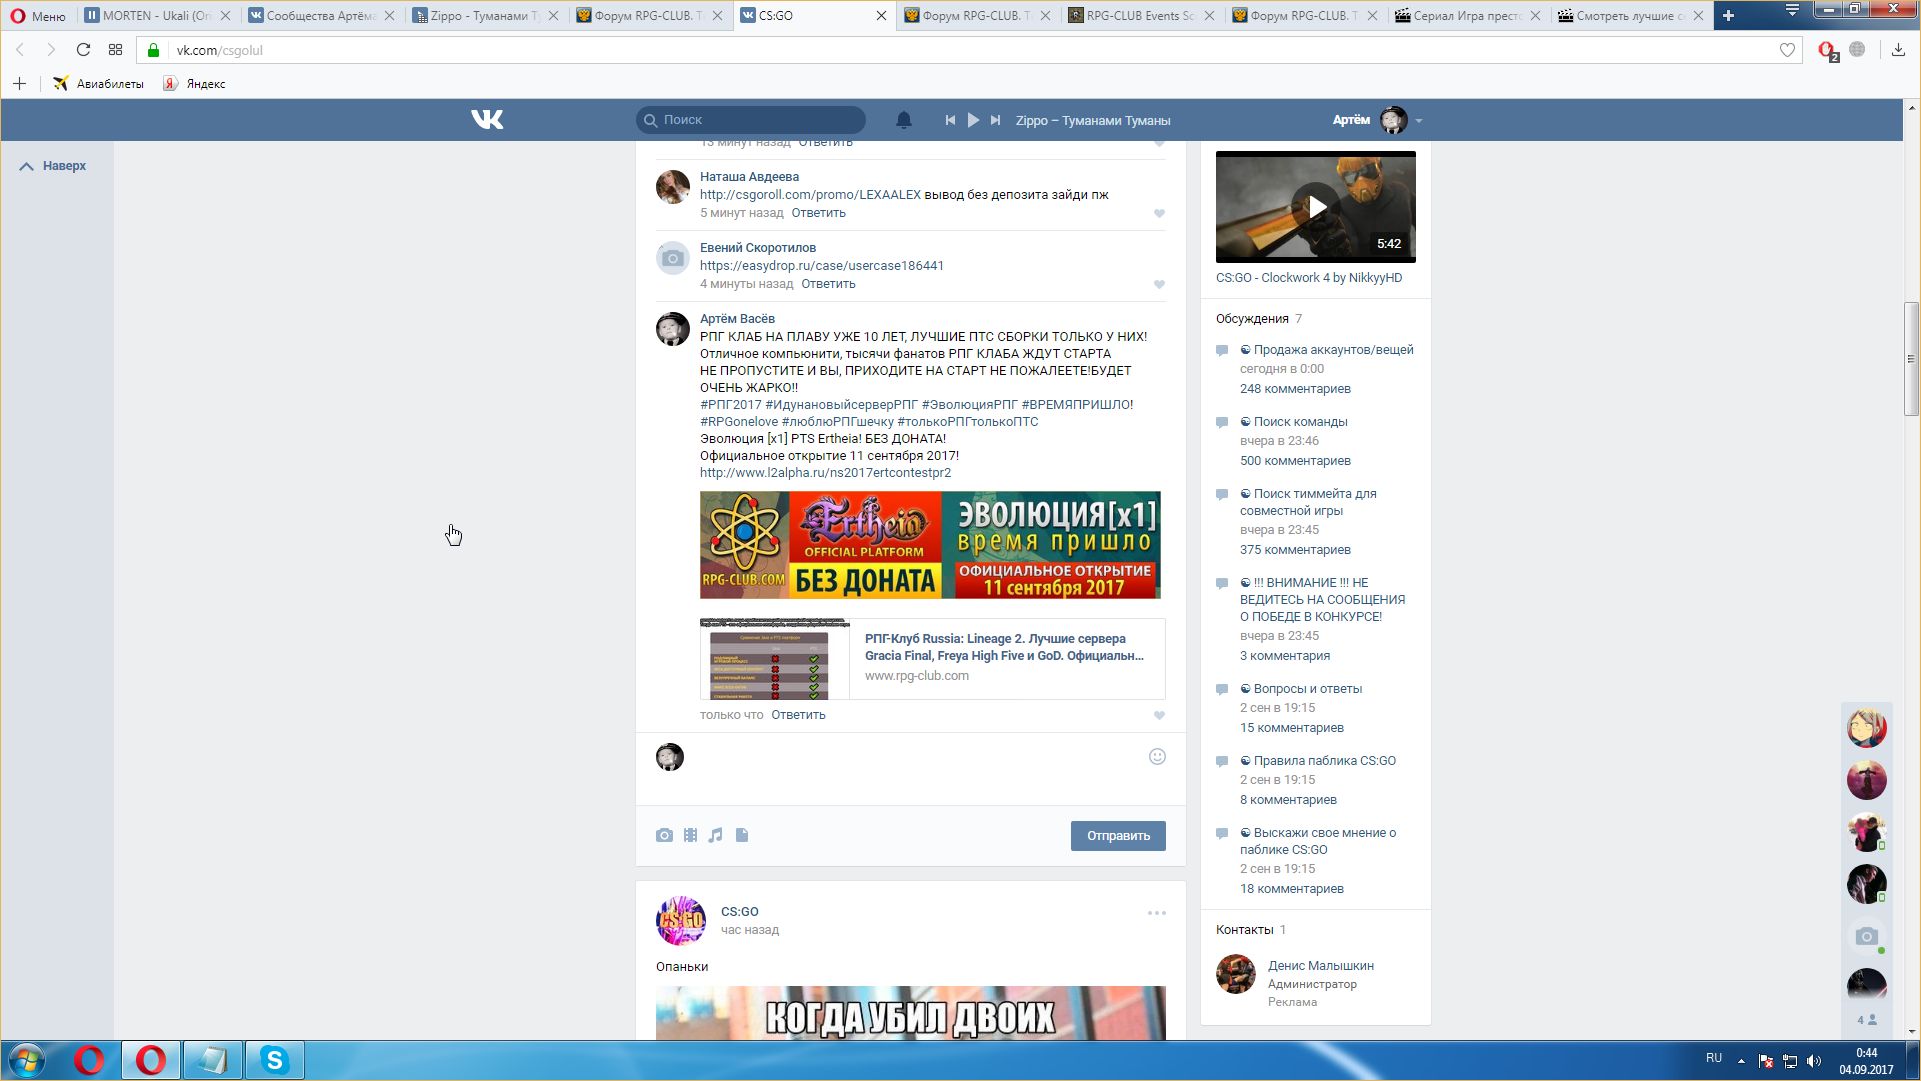
Task: Go back to top with Наверх
Action: pyautogui.click(x=53, y=166)
